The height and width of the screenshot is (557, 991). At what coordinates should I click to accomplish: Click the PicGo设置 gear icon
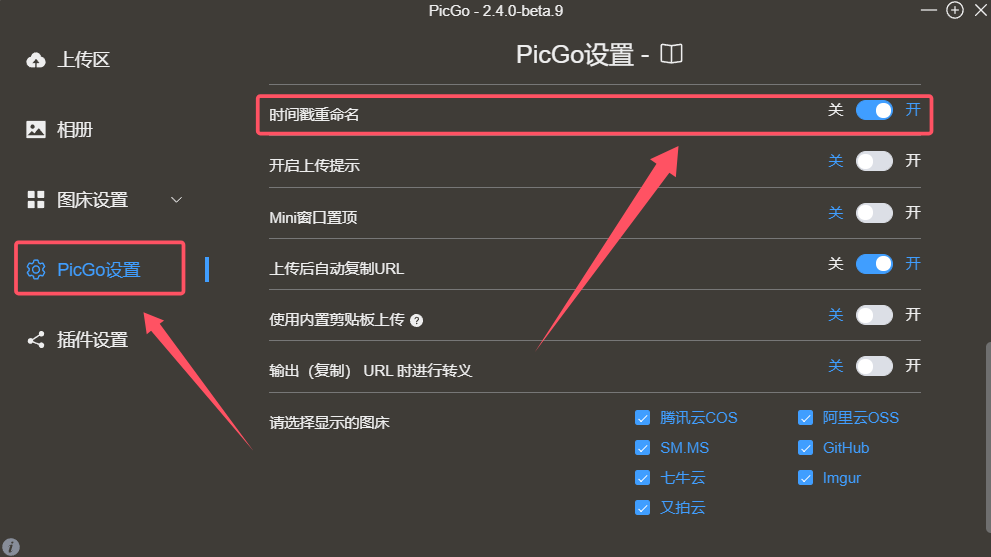[x=36, y=270]
